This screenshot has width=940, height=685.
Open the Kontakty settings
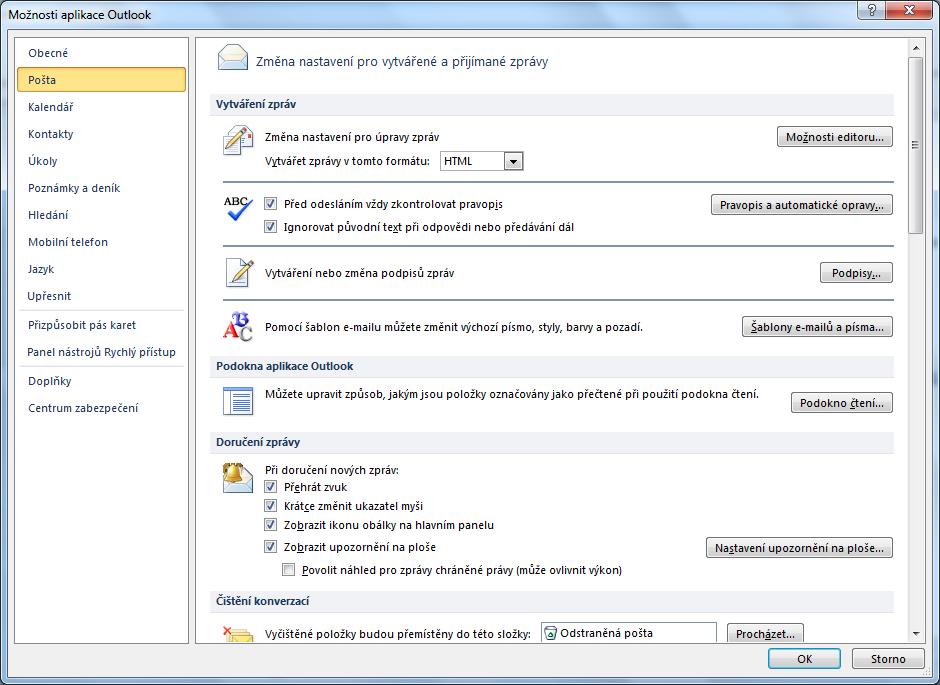point(101,134)
